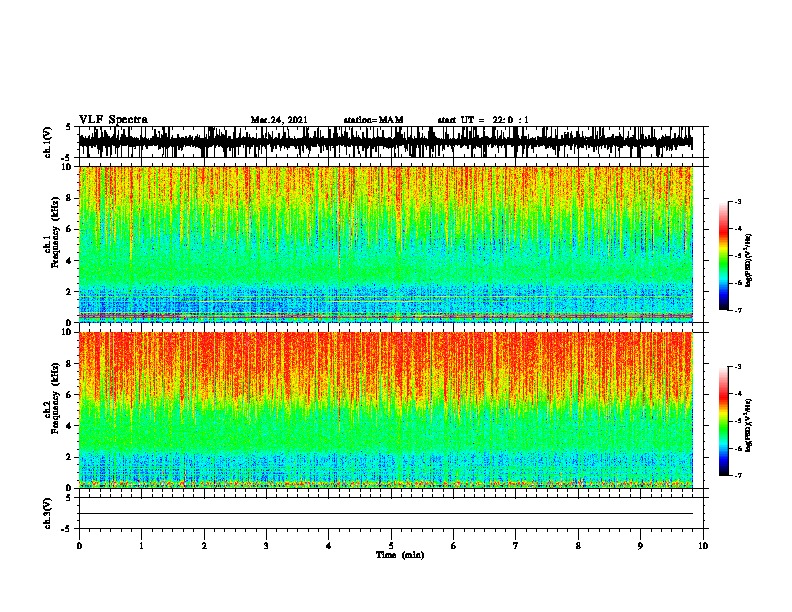The height and width of the screenshot is (612, 792).
Task: Click the time axis tick label "2"
Action: point(204,546)
